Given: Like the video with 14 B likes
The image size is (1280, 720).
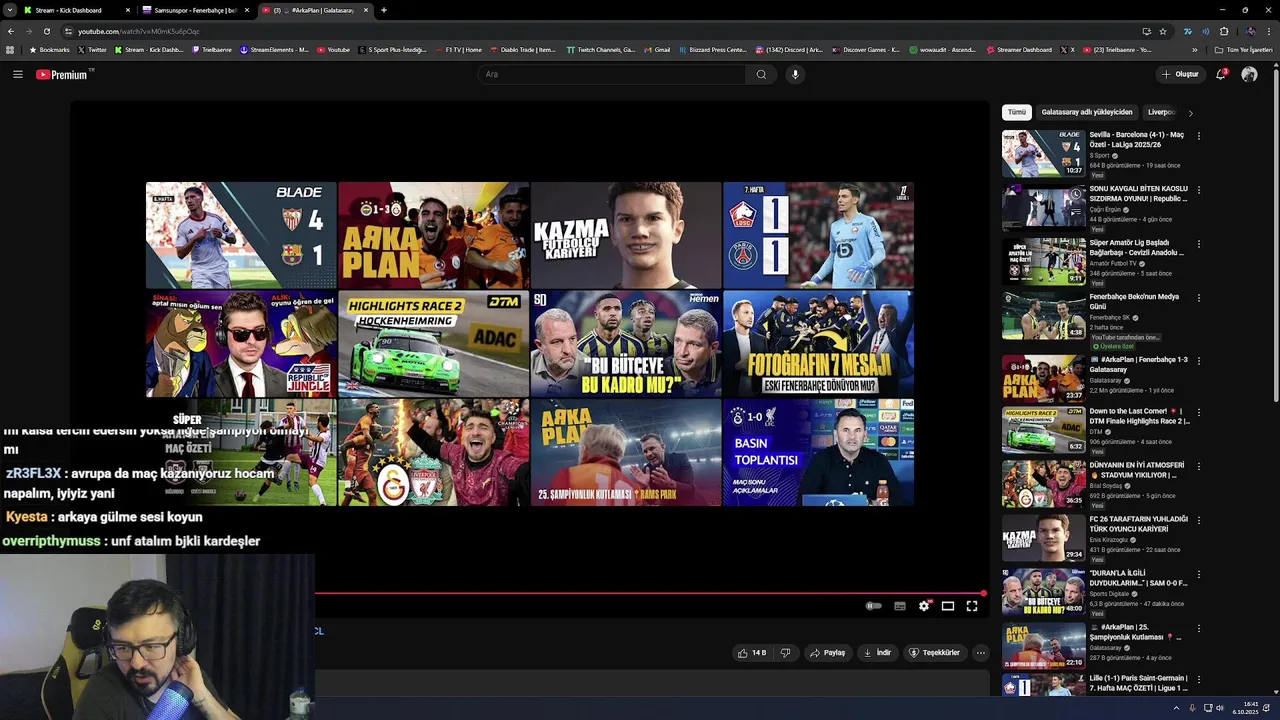Looking at the screenshot, I should (x=752, y=653).
